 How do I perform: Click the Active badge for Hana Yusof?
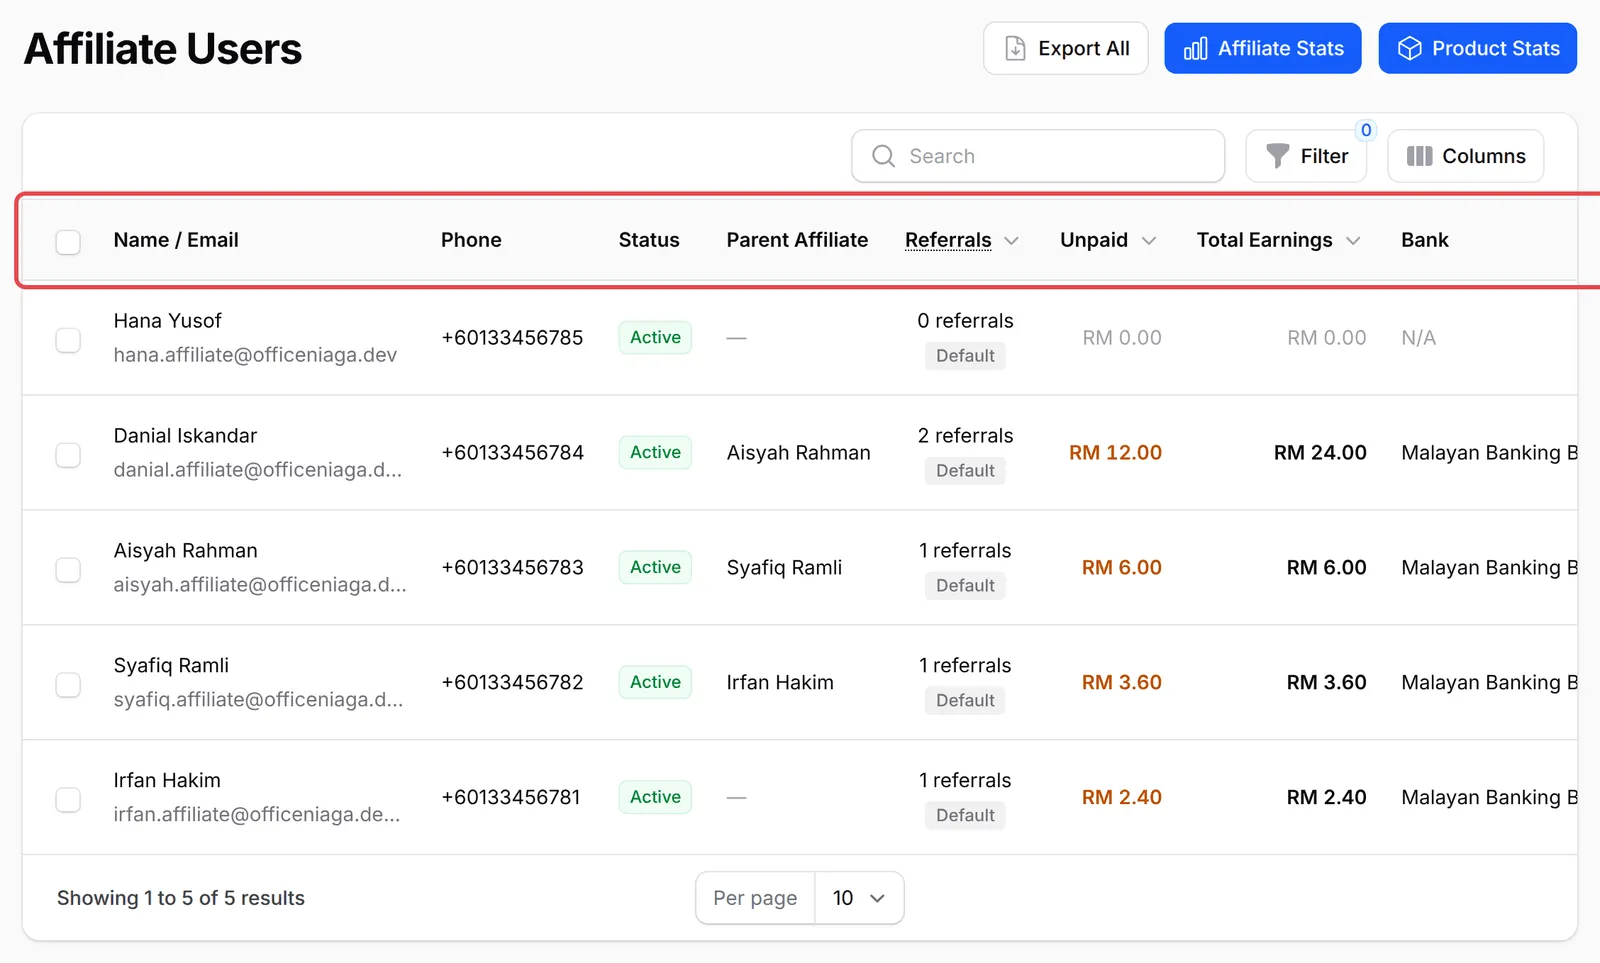(x=655, y=338)
